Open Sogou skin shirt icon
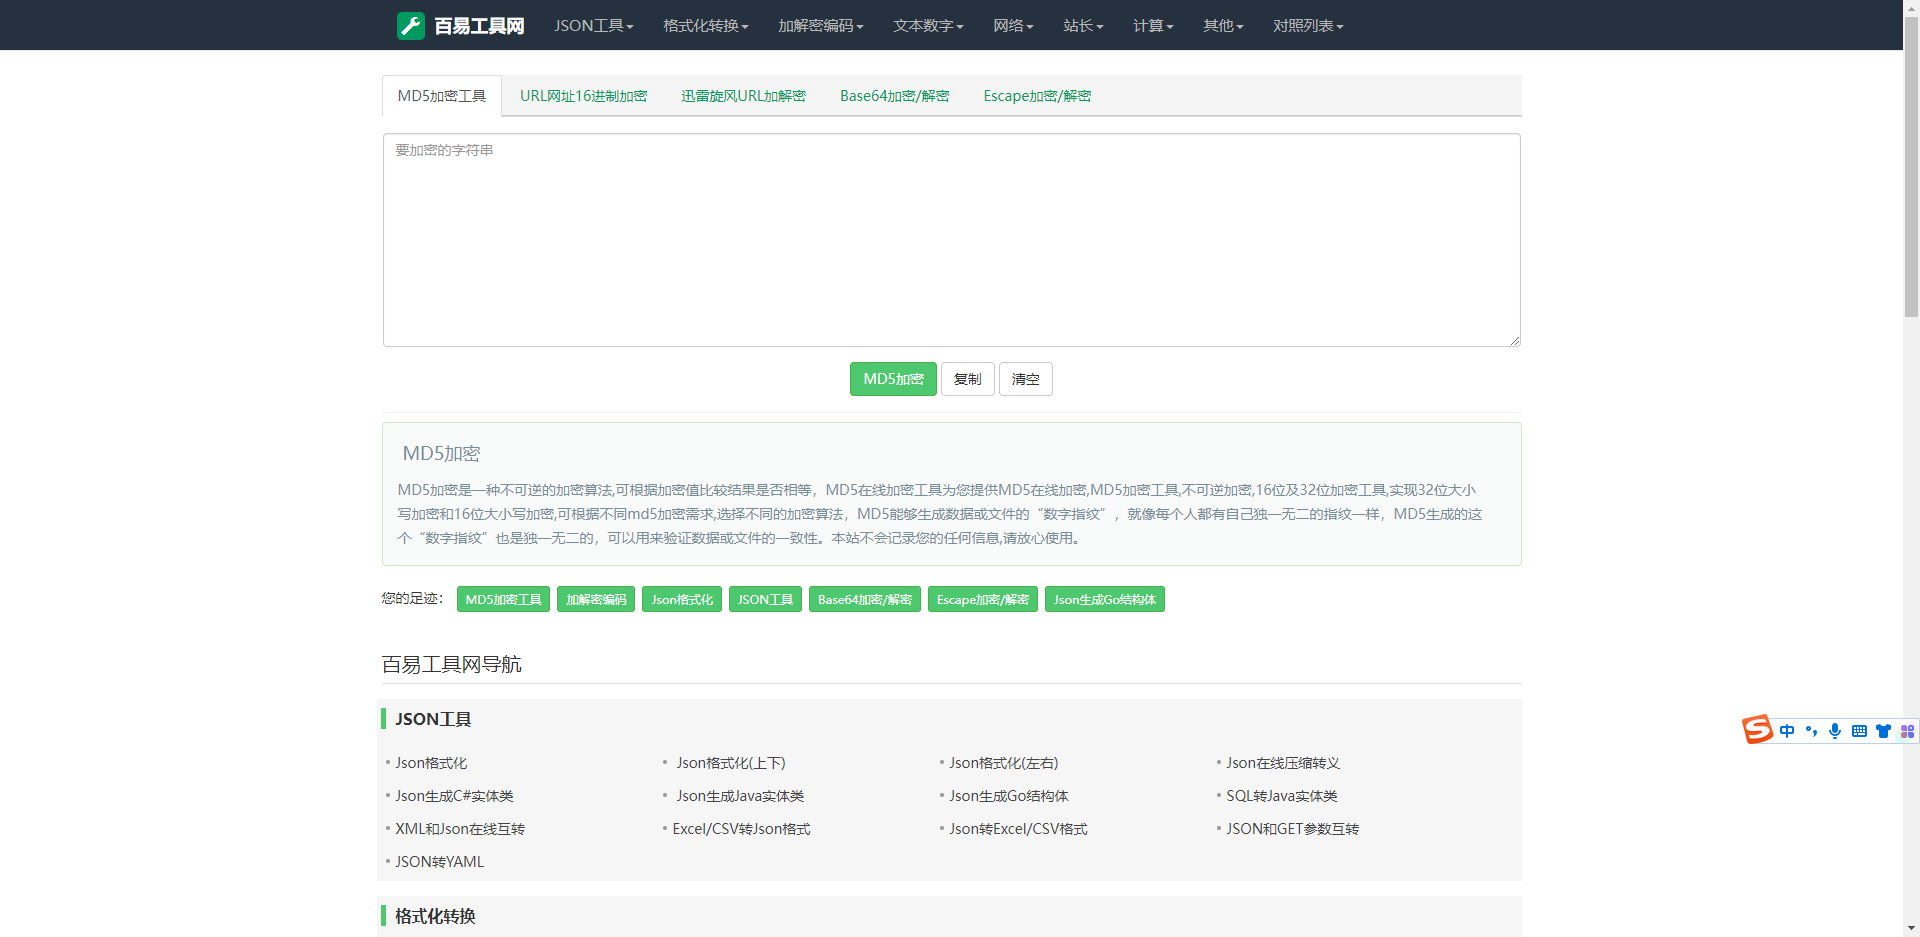Screen dimensions: 1920x937 (x=1883, y=731)
